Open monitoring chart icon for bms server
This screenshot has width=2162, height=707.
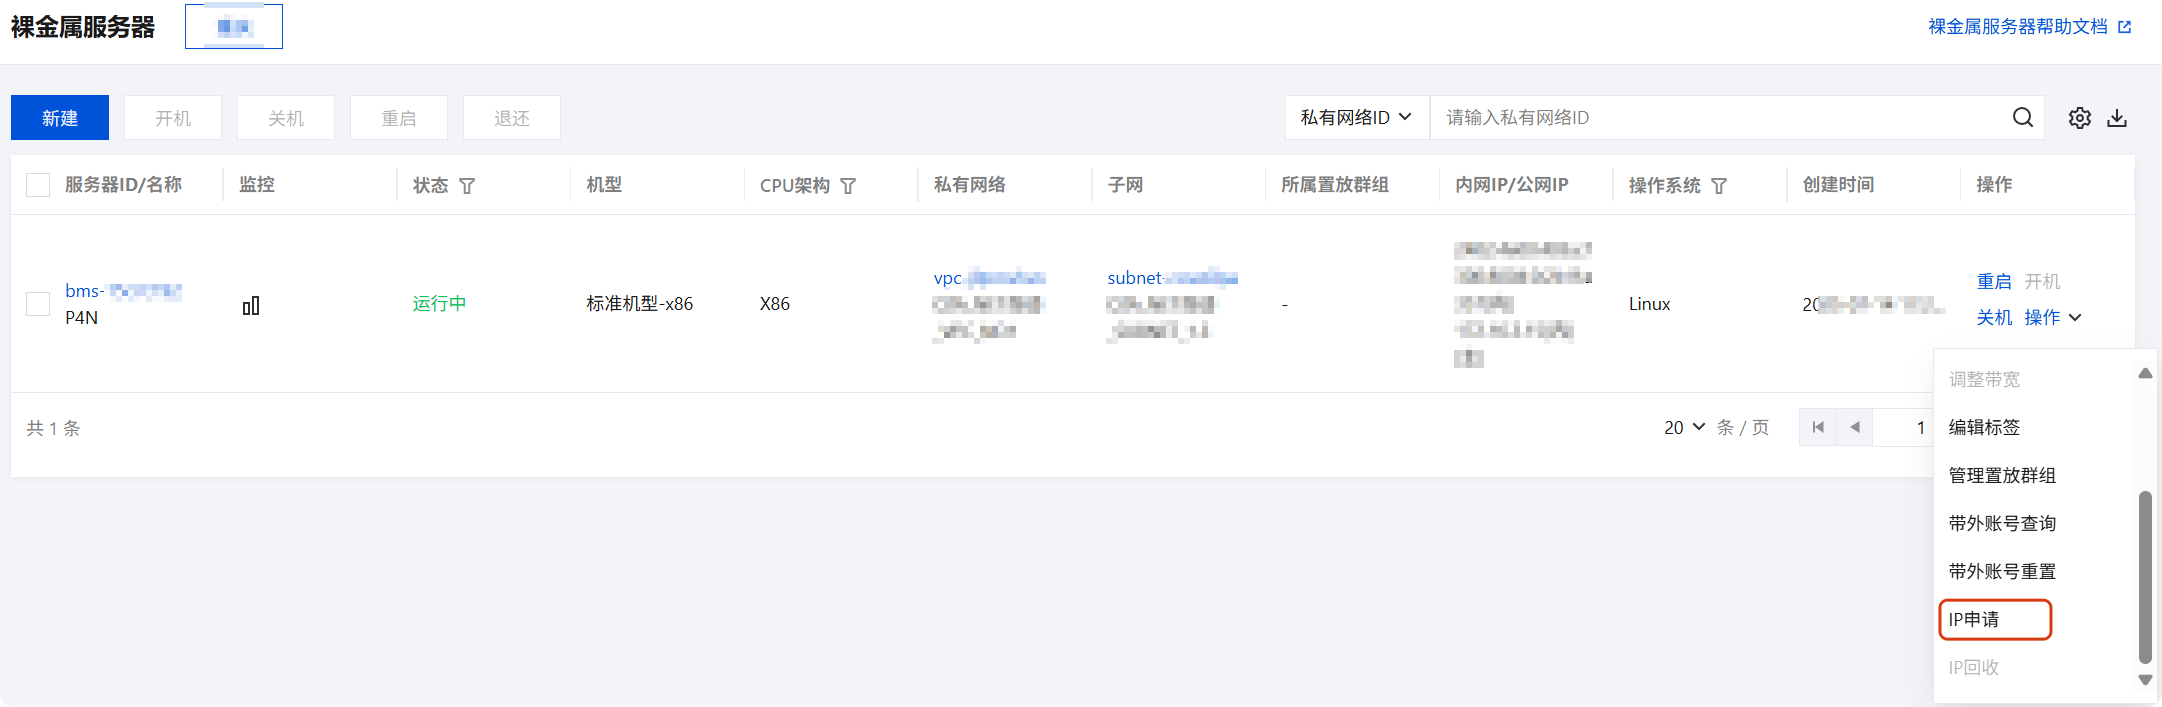(x=251, y=305)
